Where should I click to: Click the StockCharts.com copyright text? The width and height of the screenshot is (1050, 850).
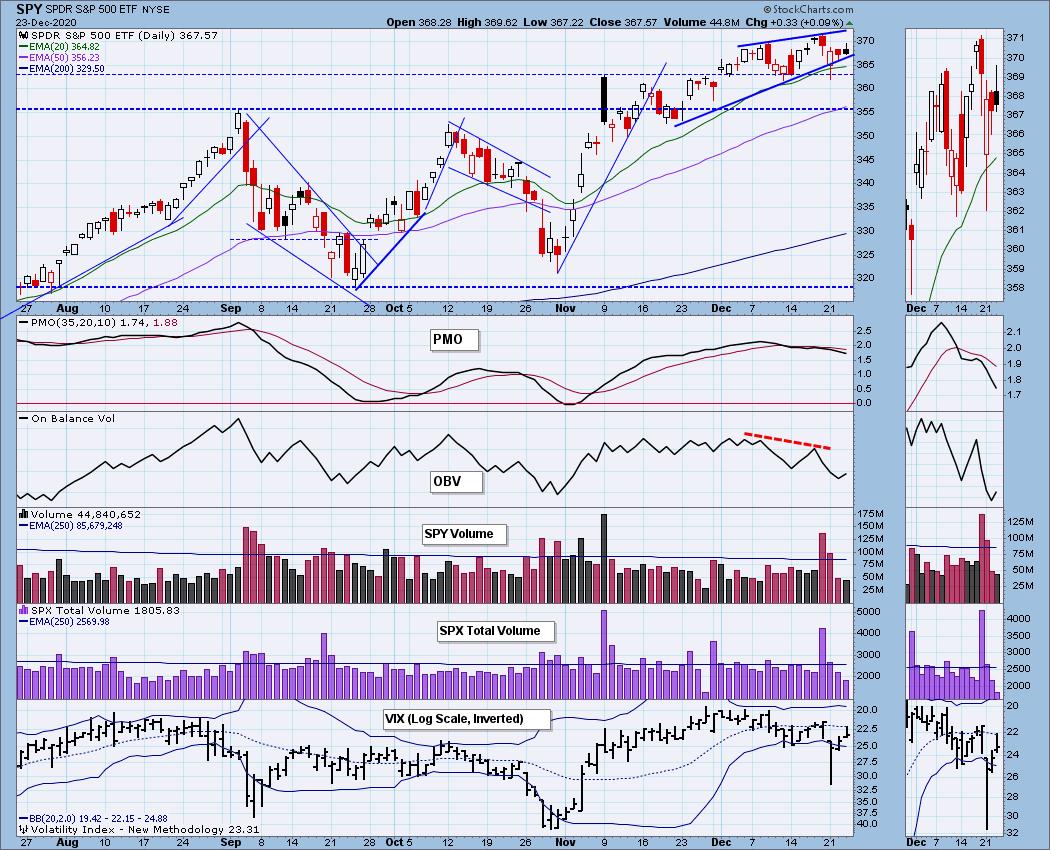click(x=808, y=9)
